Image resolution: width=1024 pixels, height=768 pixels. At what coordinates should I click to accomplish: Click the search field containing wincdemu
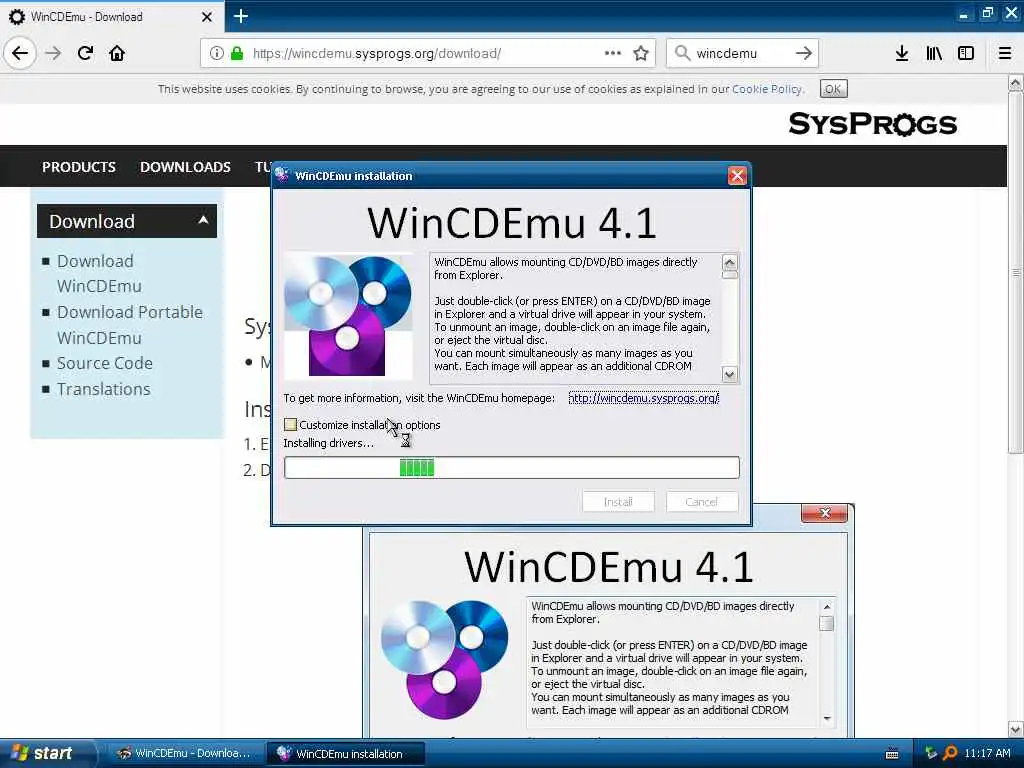pyautogui.click(x=743, y=53)
